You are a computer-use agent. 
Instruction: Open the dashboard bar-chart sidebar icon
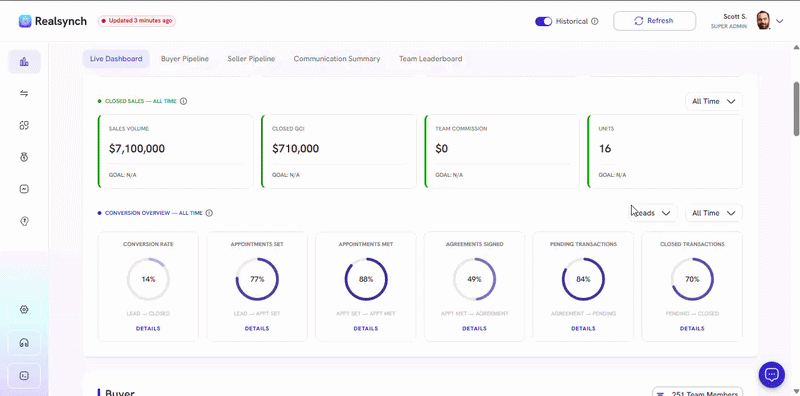[24, 62]
